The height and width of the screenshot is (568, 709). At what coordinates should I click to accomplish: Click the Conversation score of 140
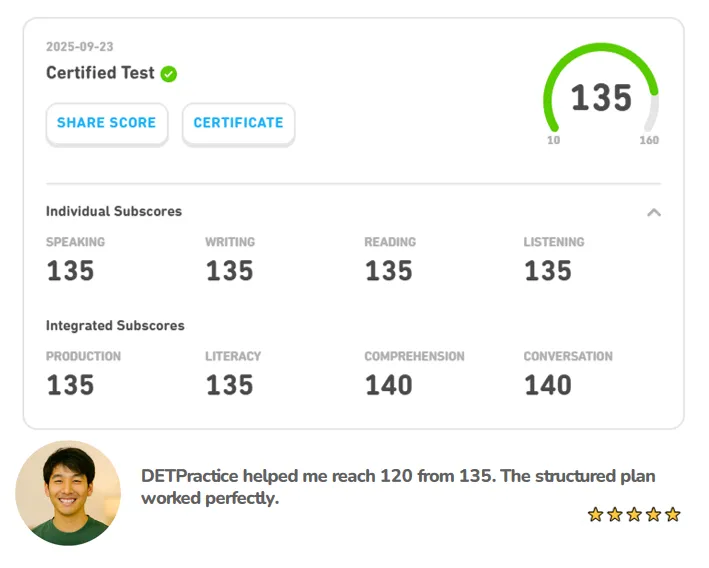(x=548, y=385)
